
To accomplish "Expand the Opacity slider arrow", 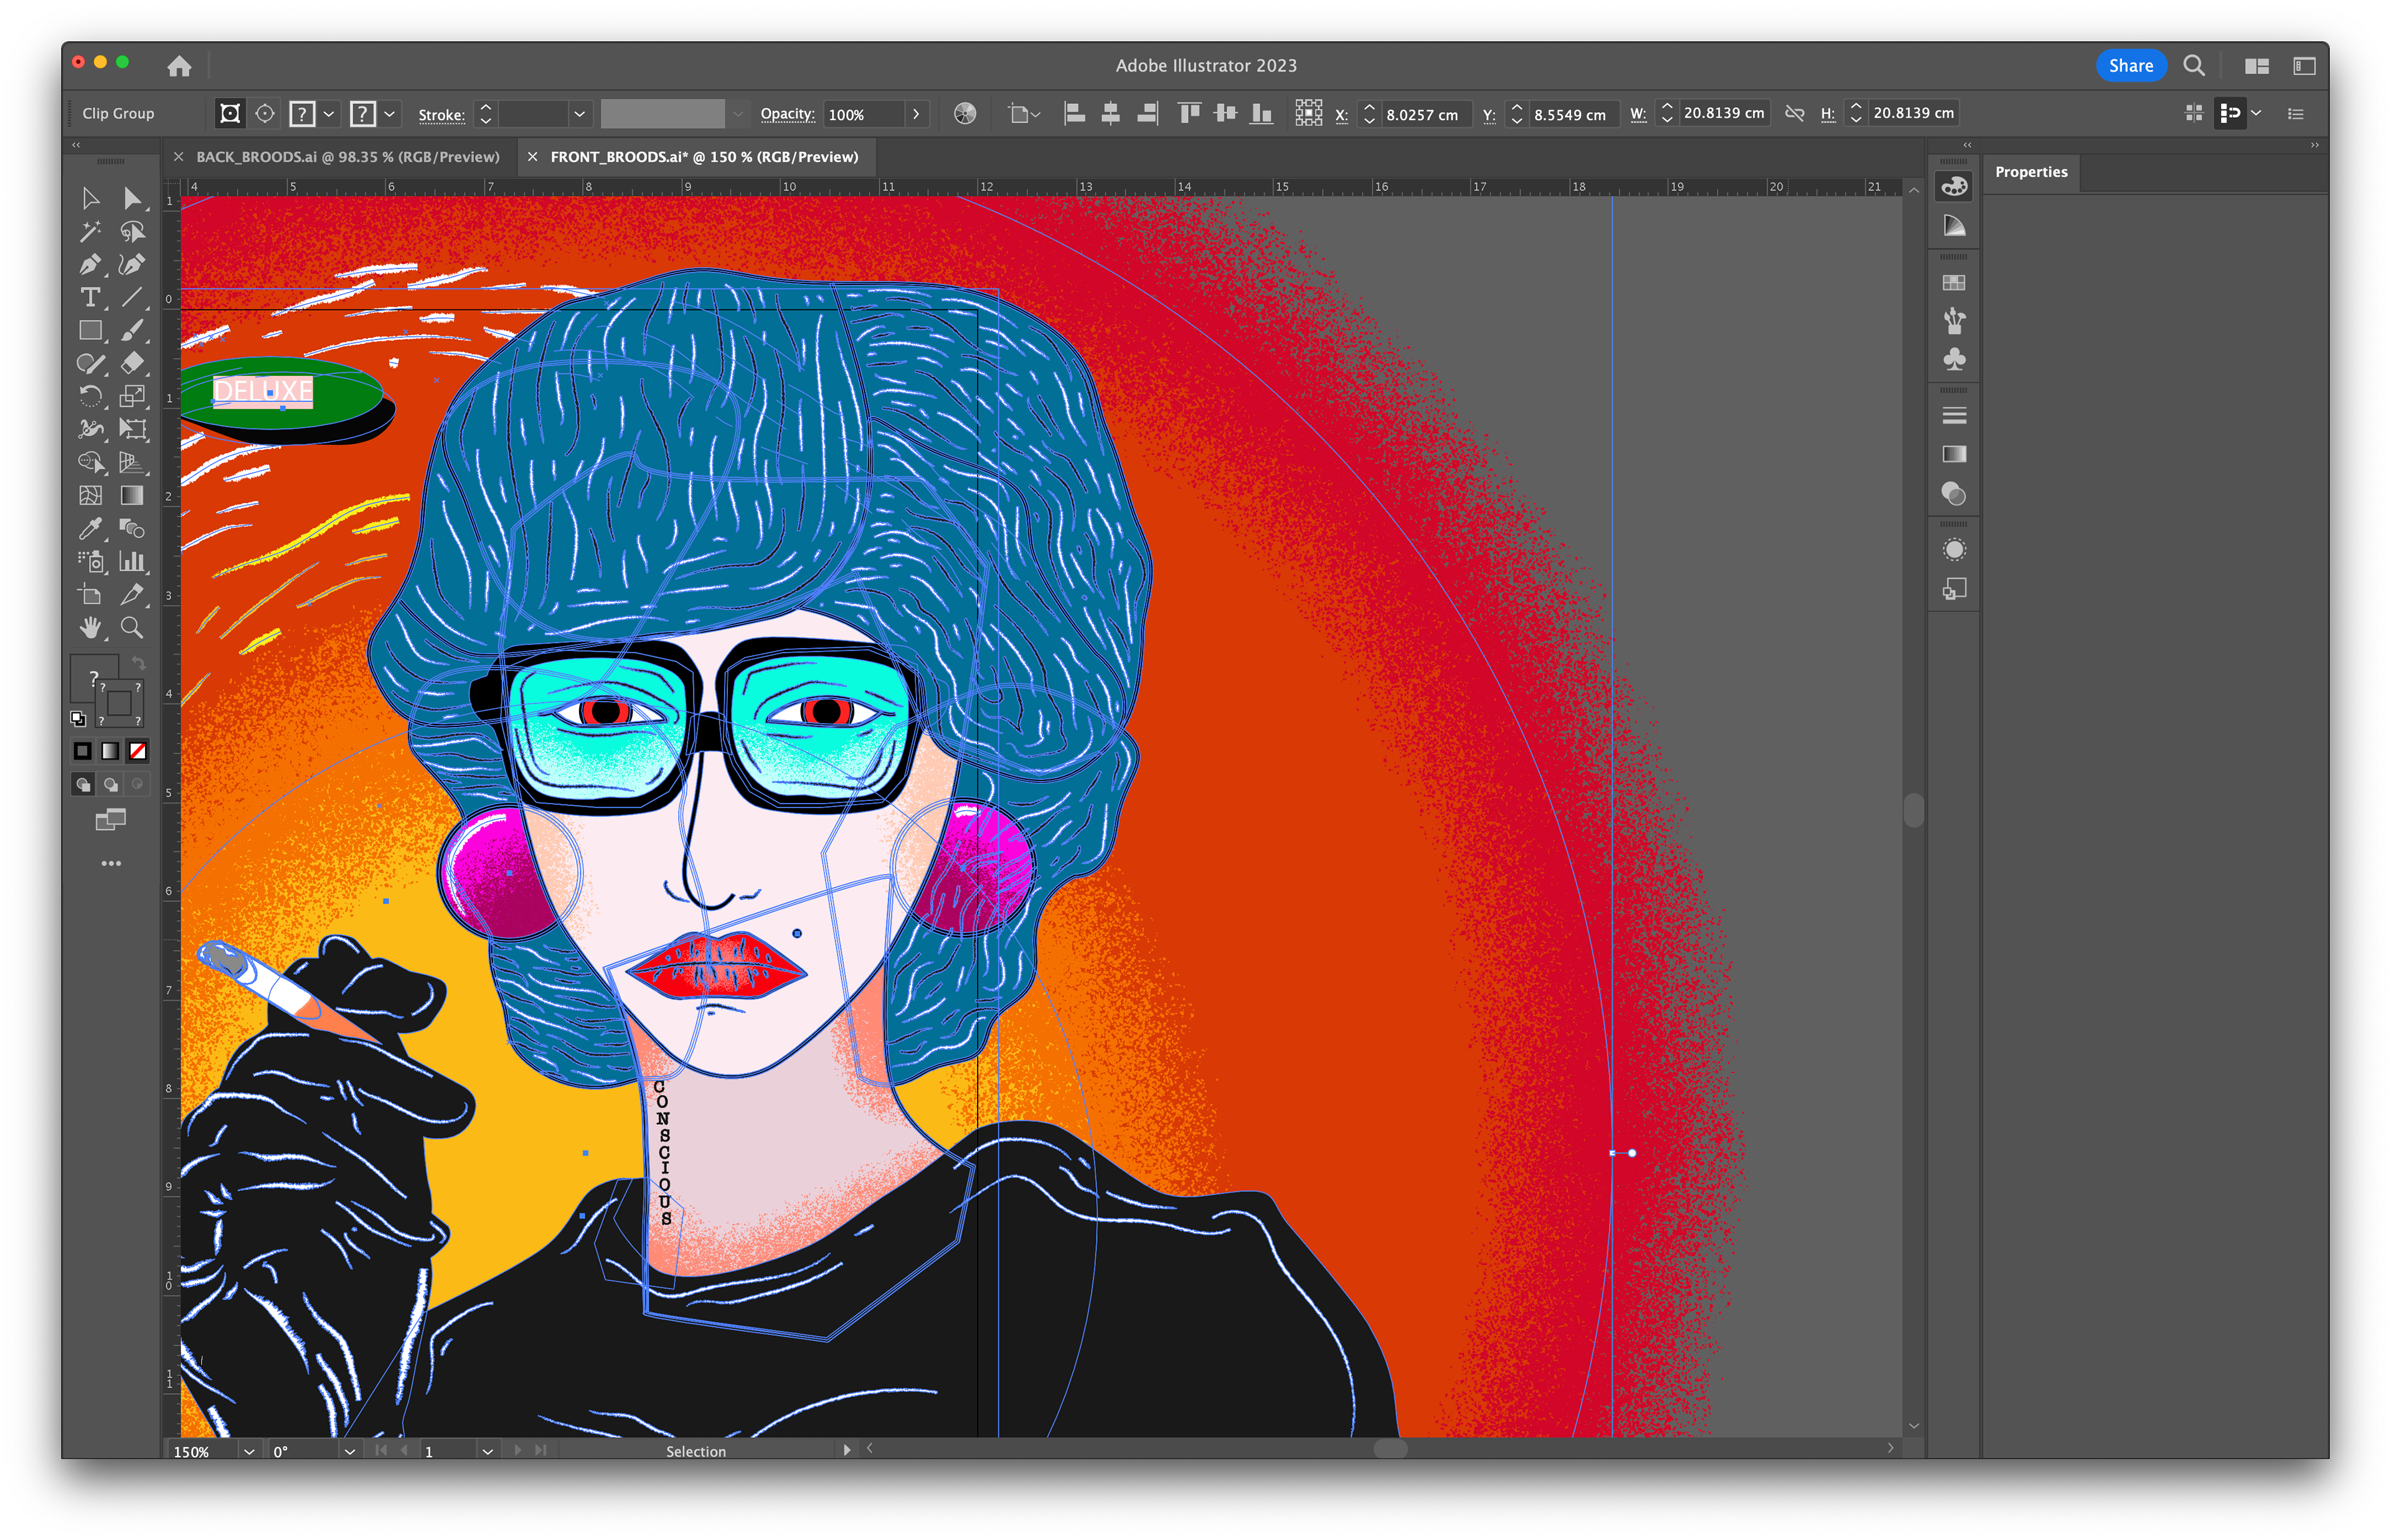I will click(x=916, y=114).
